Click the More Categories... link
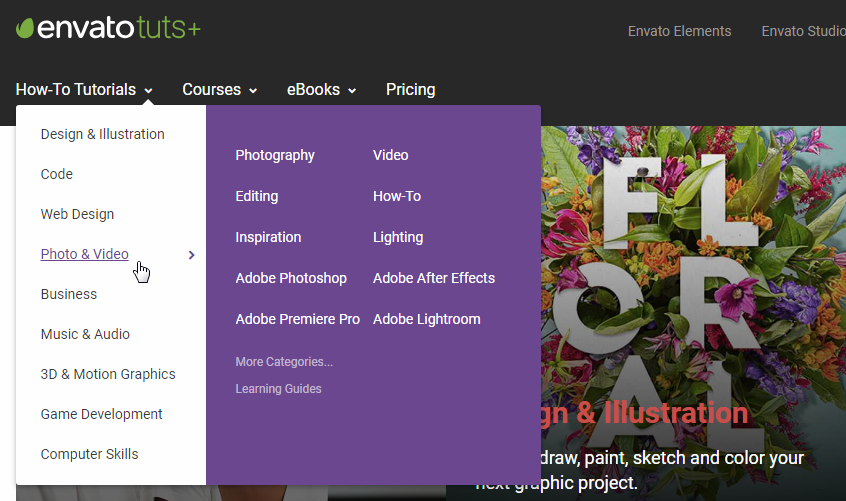The height and width of the screenshot is (501, 846). click(x=284, y=362)
